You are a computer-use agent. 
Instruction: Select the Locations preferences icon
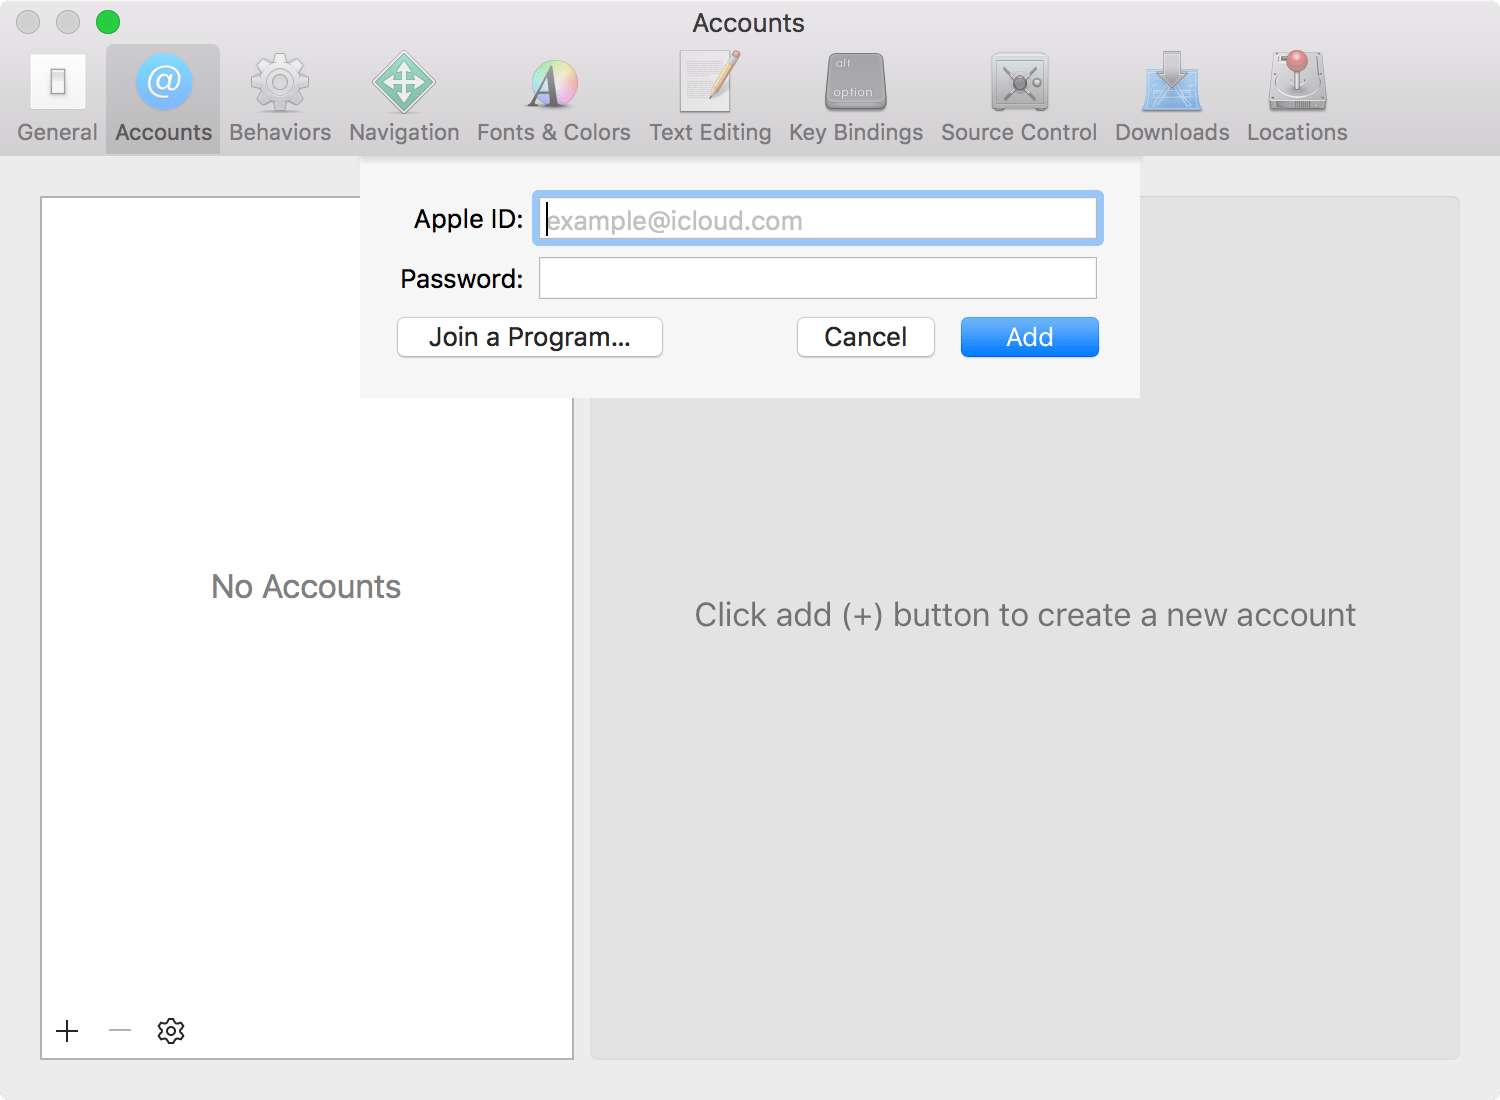[1296, 95]
